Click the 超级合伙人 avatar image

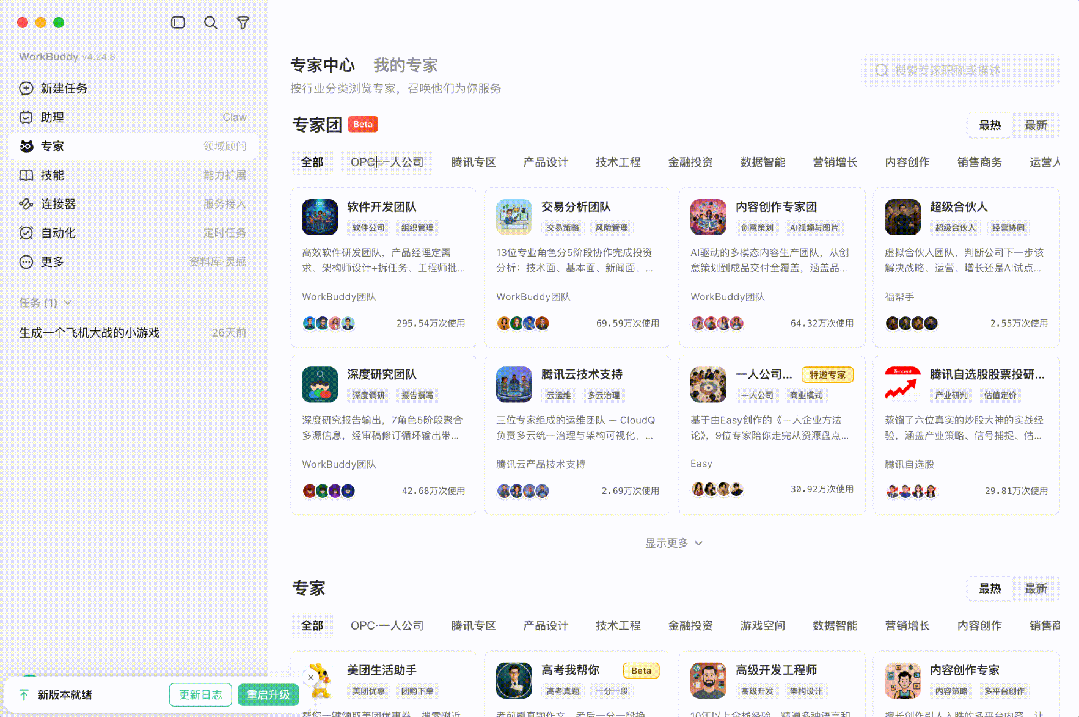[903, 217]
